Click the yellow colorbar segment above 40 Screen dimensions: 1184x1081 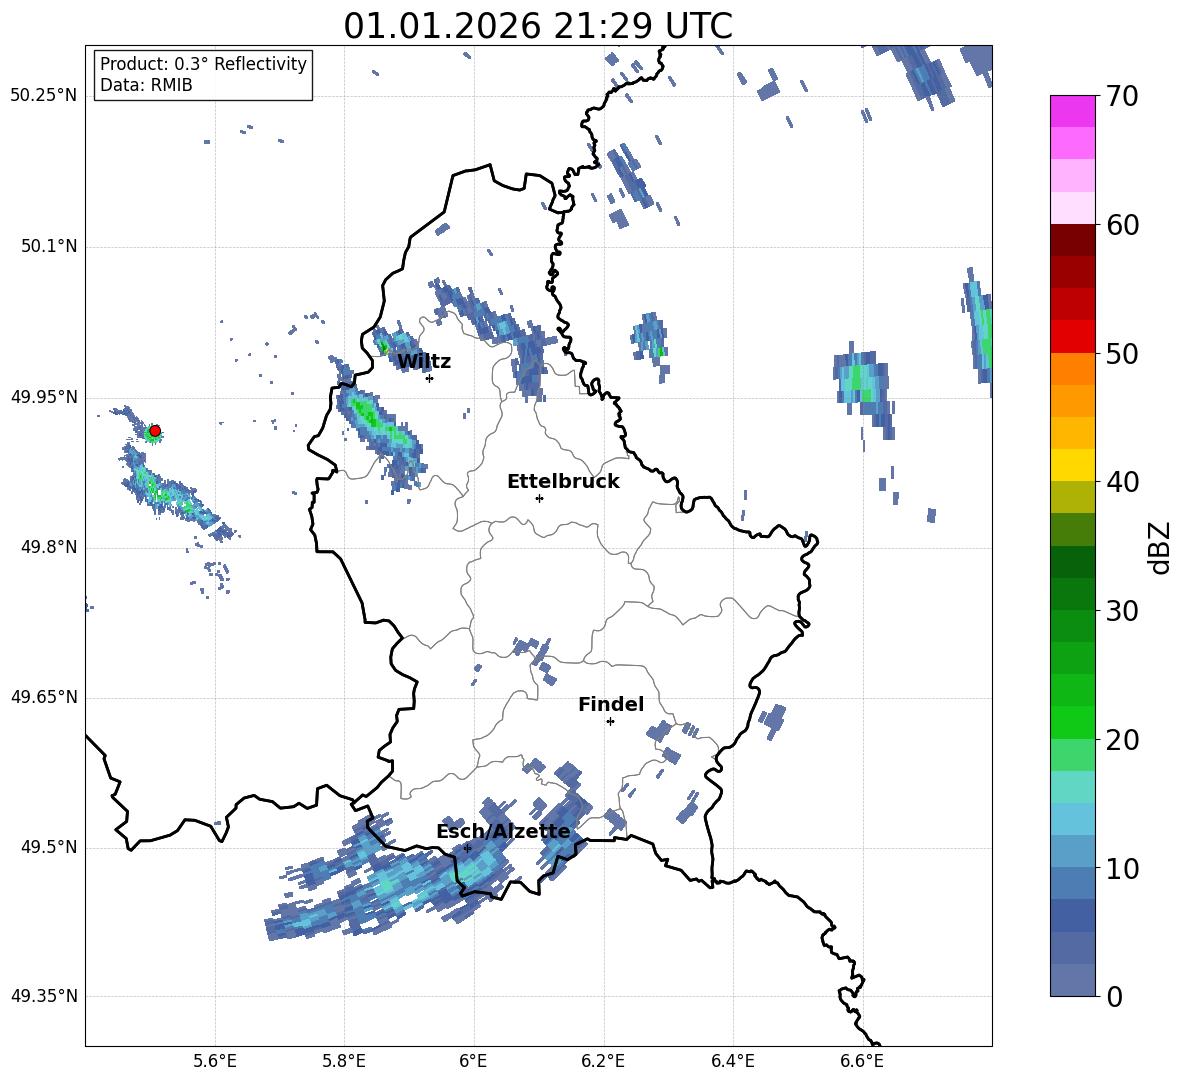point(1072,465)
